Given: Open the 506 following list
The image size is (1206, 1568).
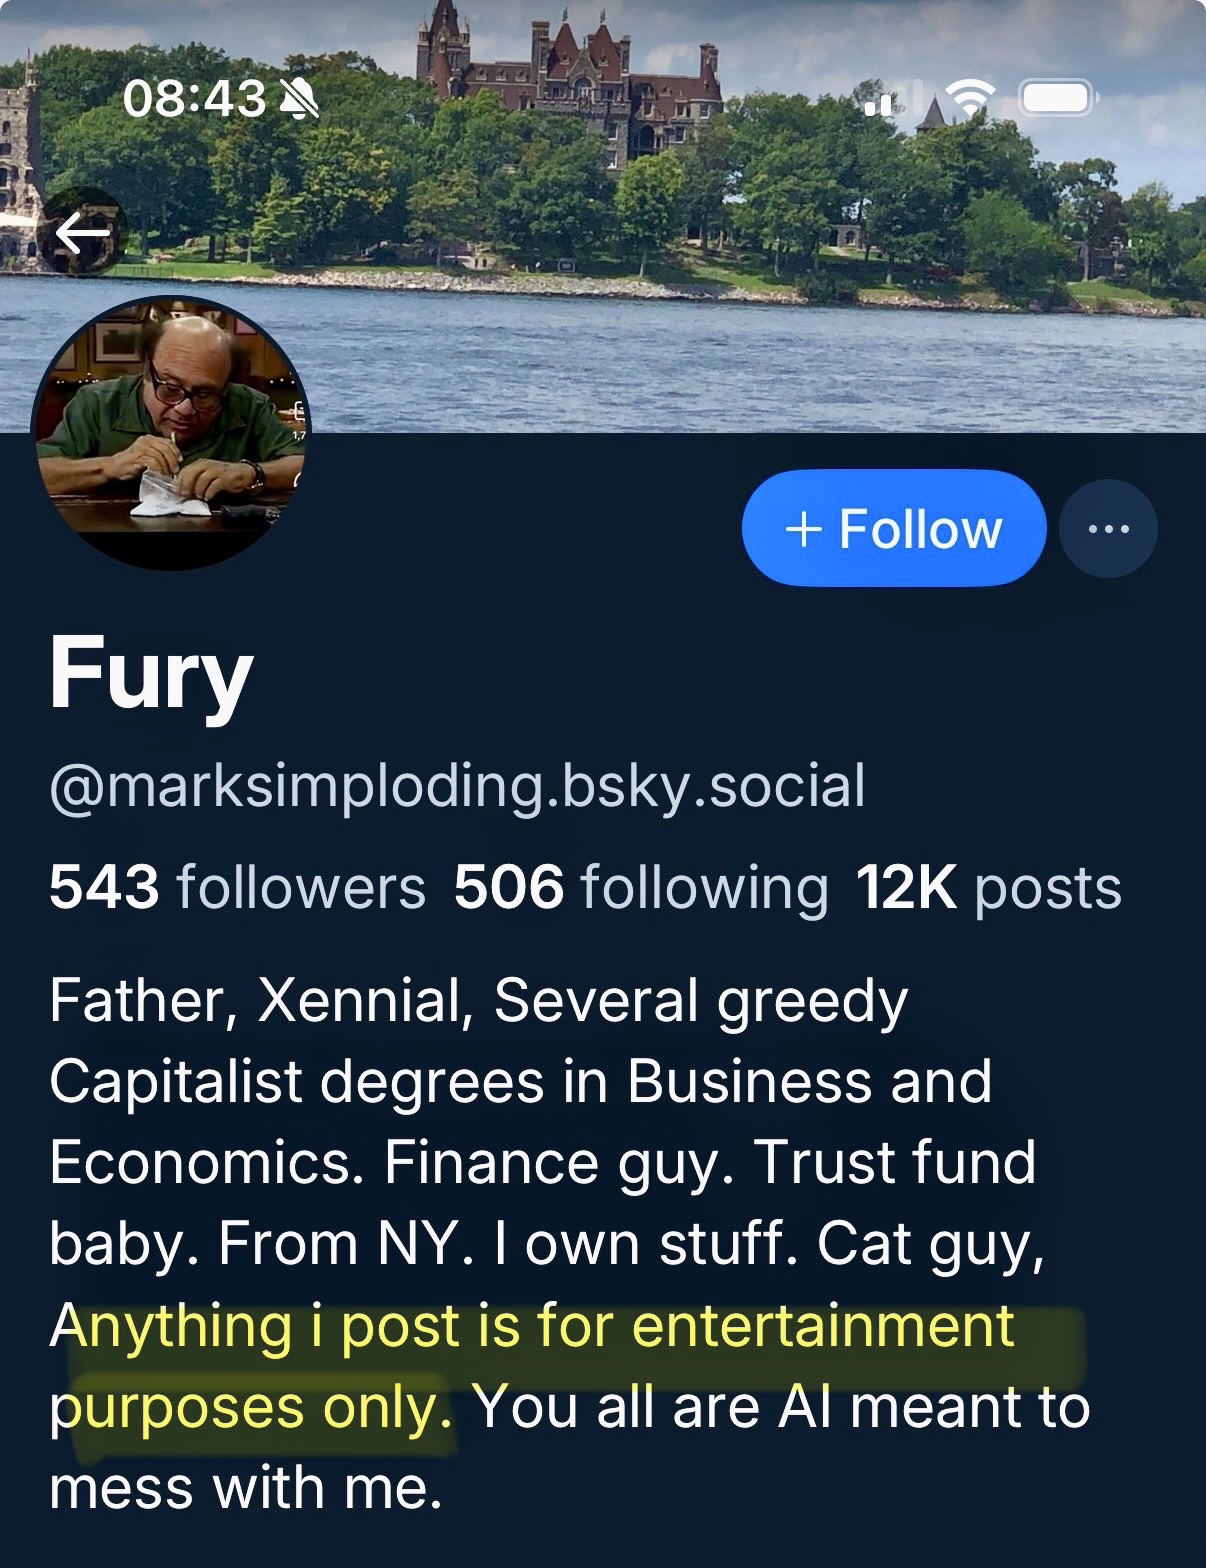Looking at the screenshot, I should click(x=640, y=887).
